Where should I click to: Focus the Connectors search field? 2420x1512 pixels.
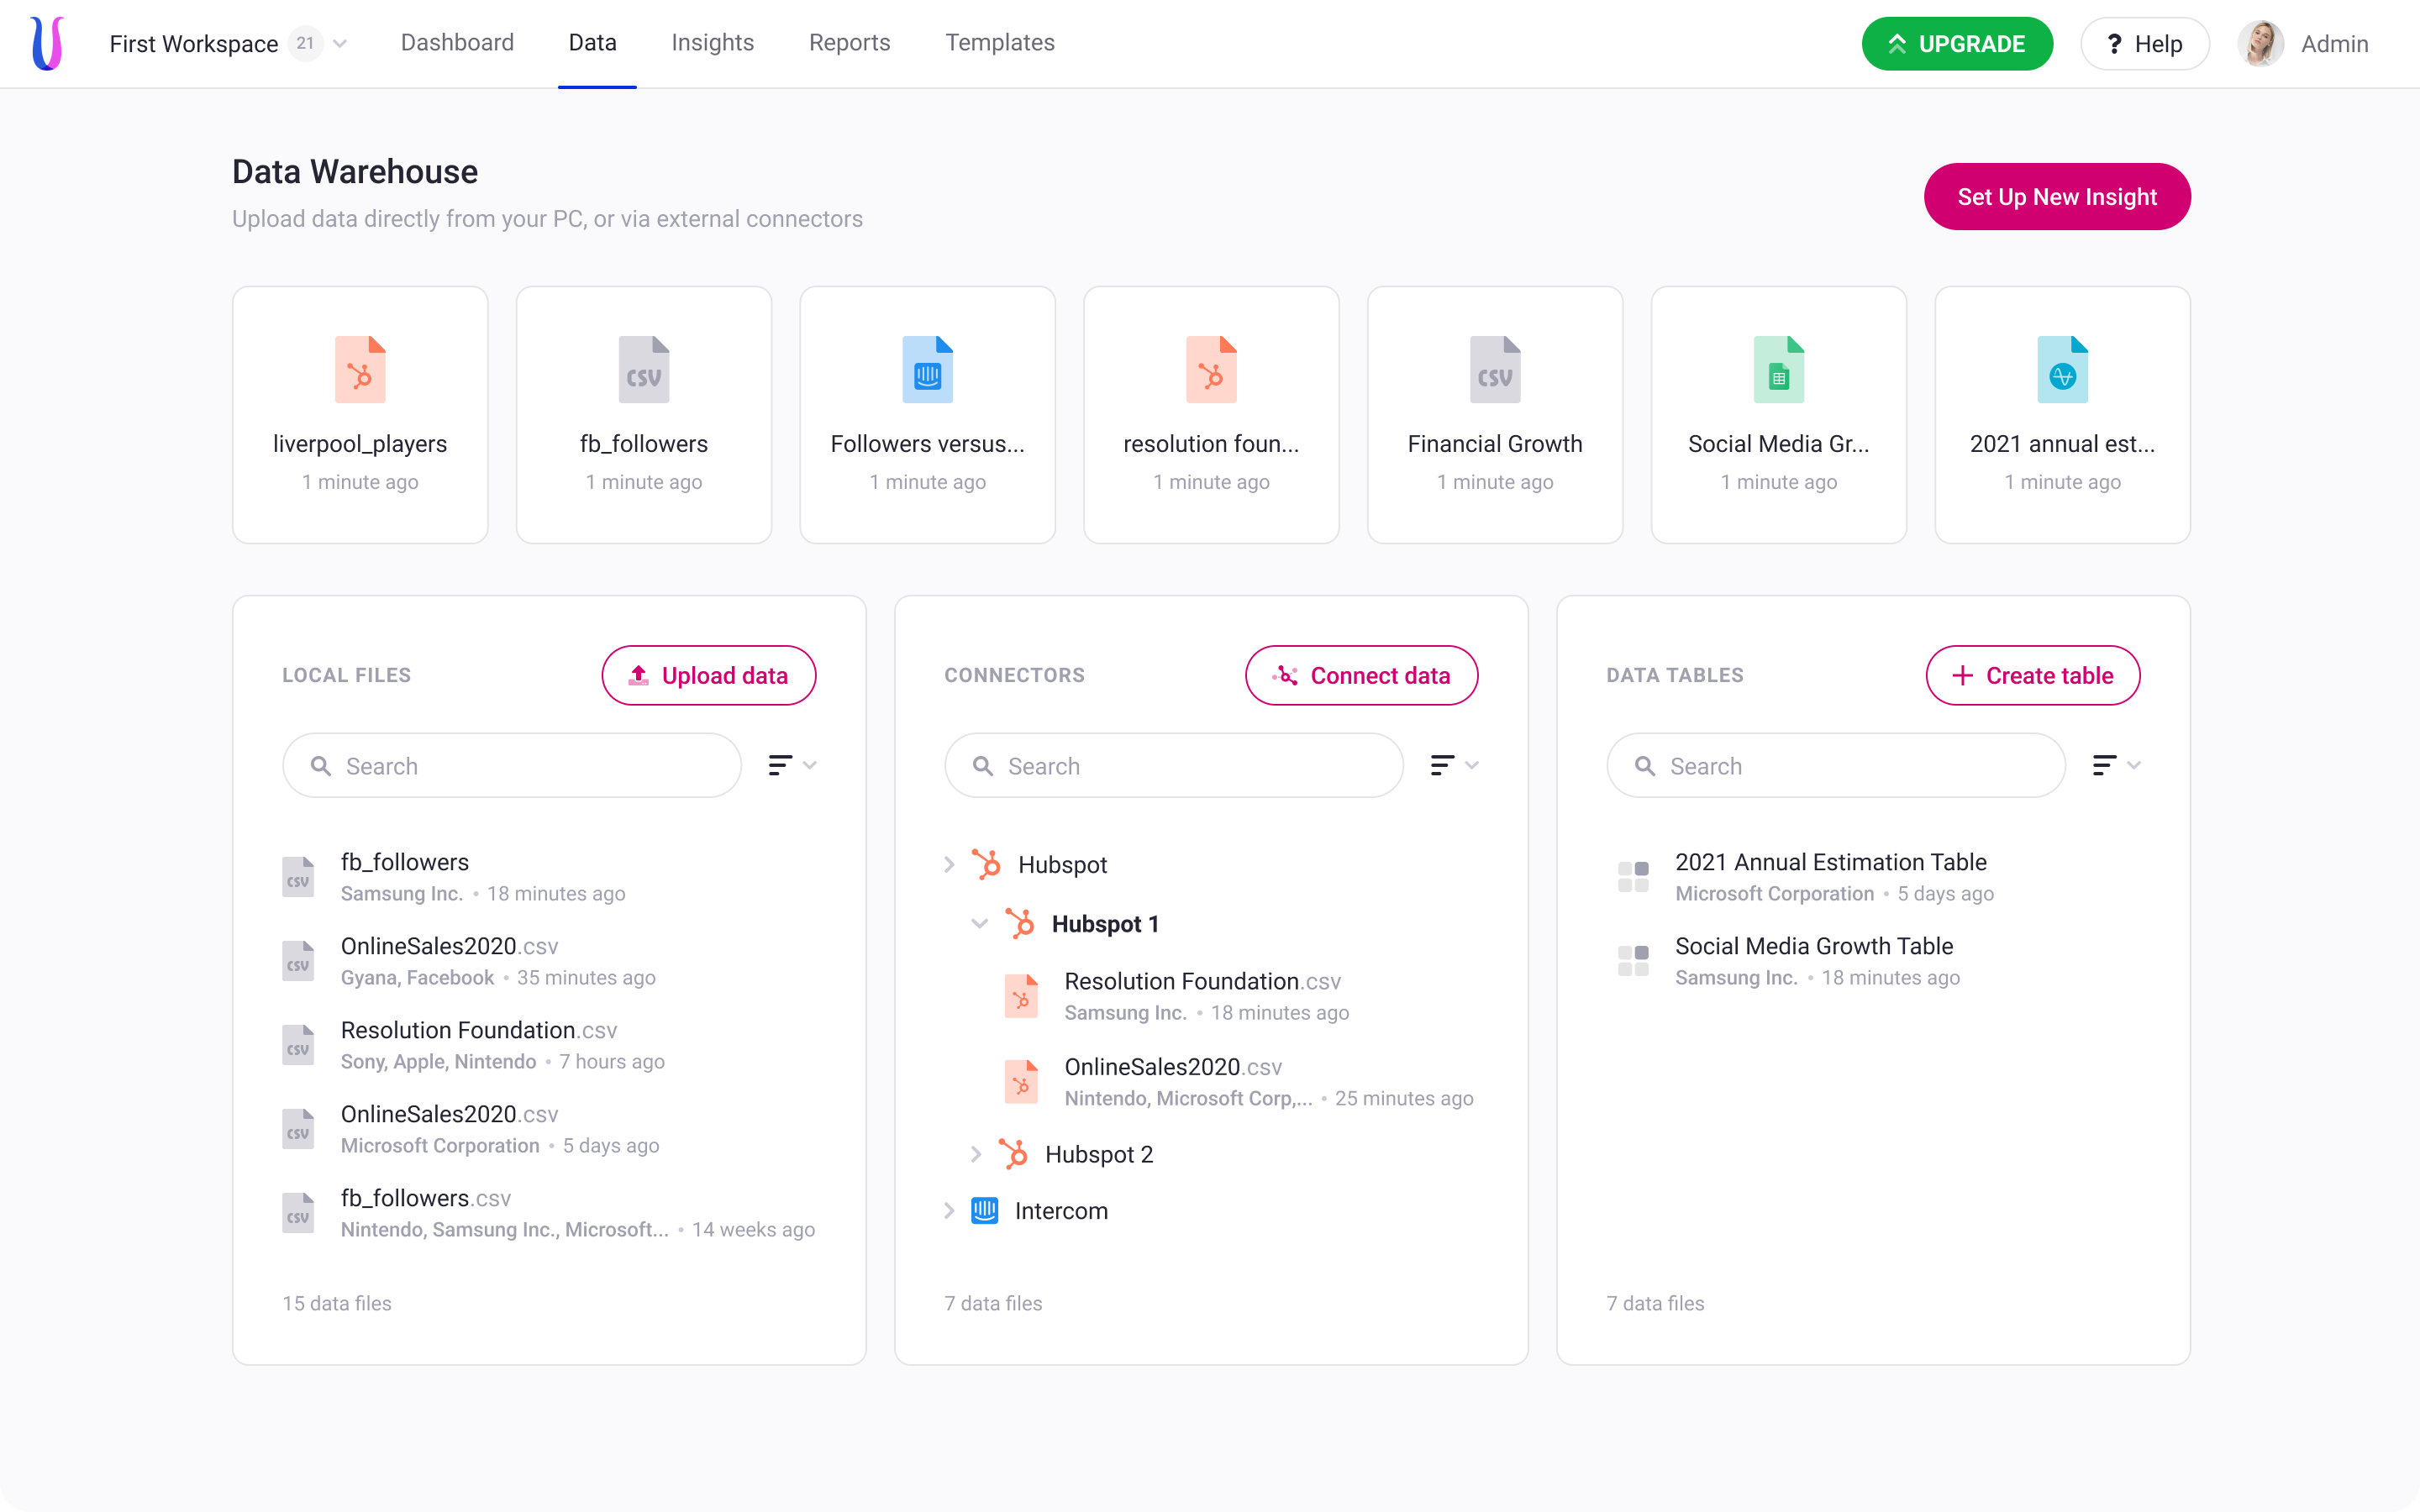[1174, 765]
